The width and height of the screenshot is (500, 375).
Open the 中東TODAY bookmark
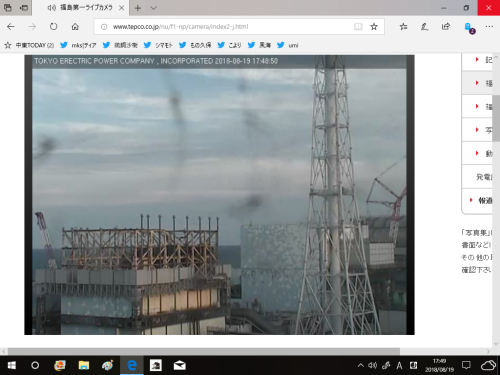point(29,45)
